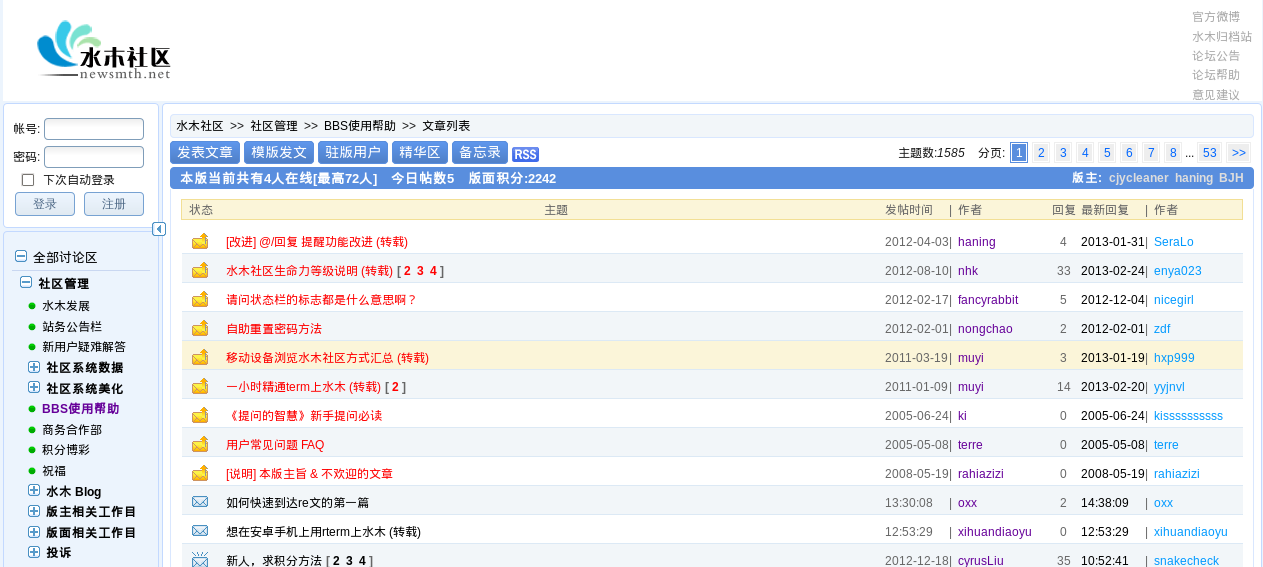The image size is (1263, 567).
Task: Expand the 水木 Blog node
Action: point(34,490)
